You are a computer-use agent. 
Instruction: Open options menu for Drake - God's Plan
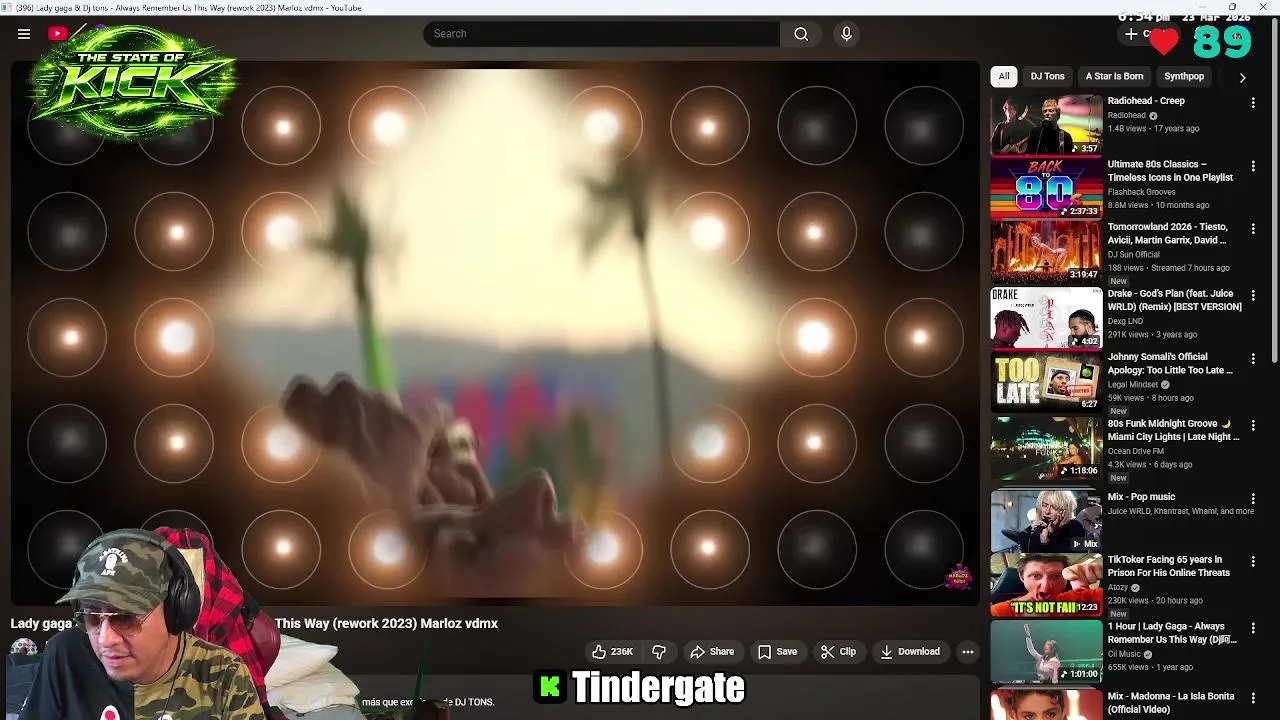[x=1253, y=295]
